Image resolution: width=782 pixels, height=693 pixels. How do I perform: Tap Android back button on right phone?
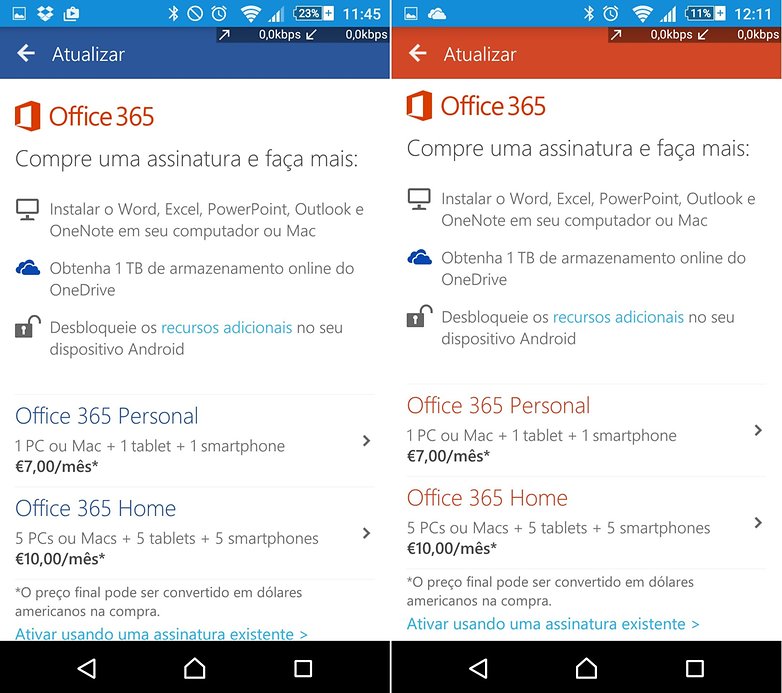point(479,668)
